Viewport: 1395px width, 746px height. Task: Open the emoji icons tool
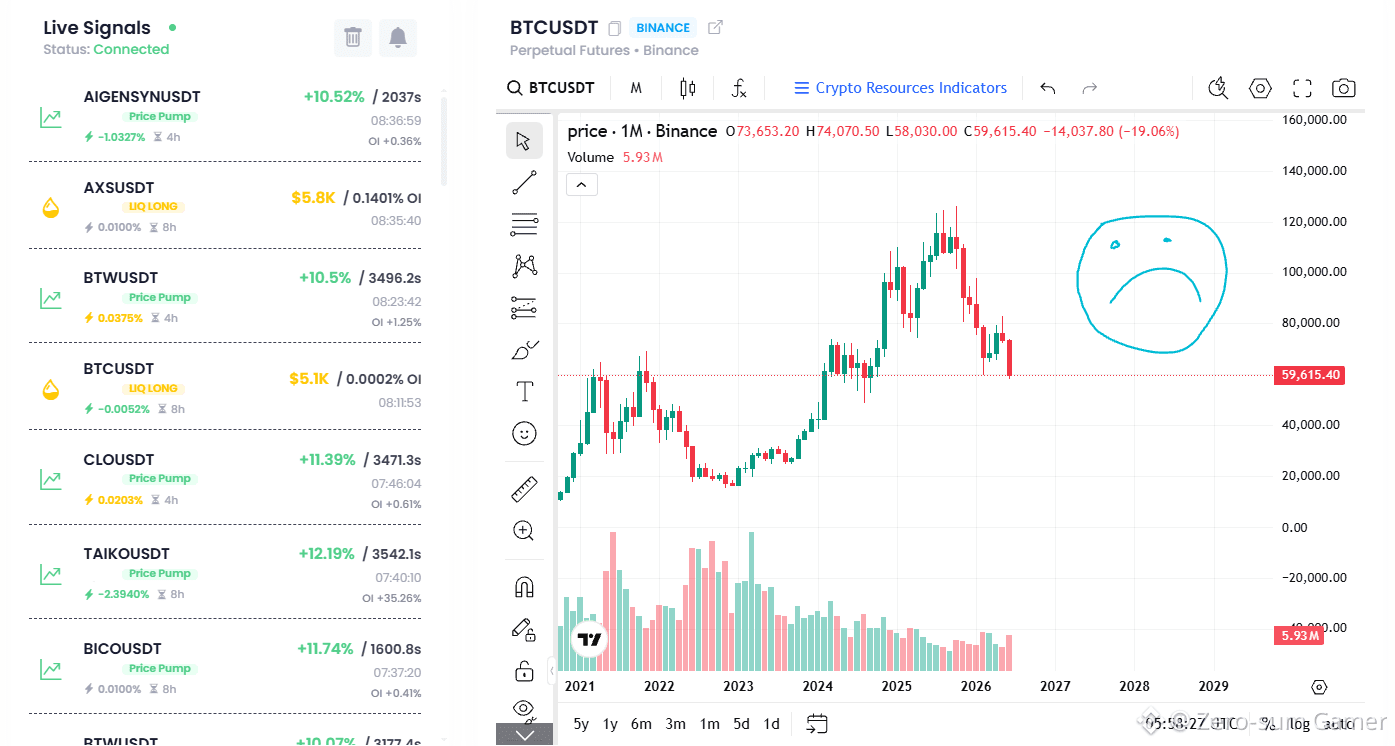(524, 433)
